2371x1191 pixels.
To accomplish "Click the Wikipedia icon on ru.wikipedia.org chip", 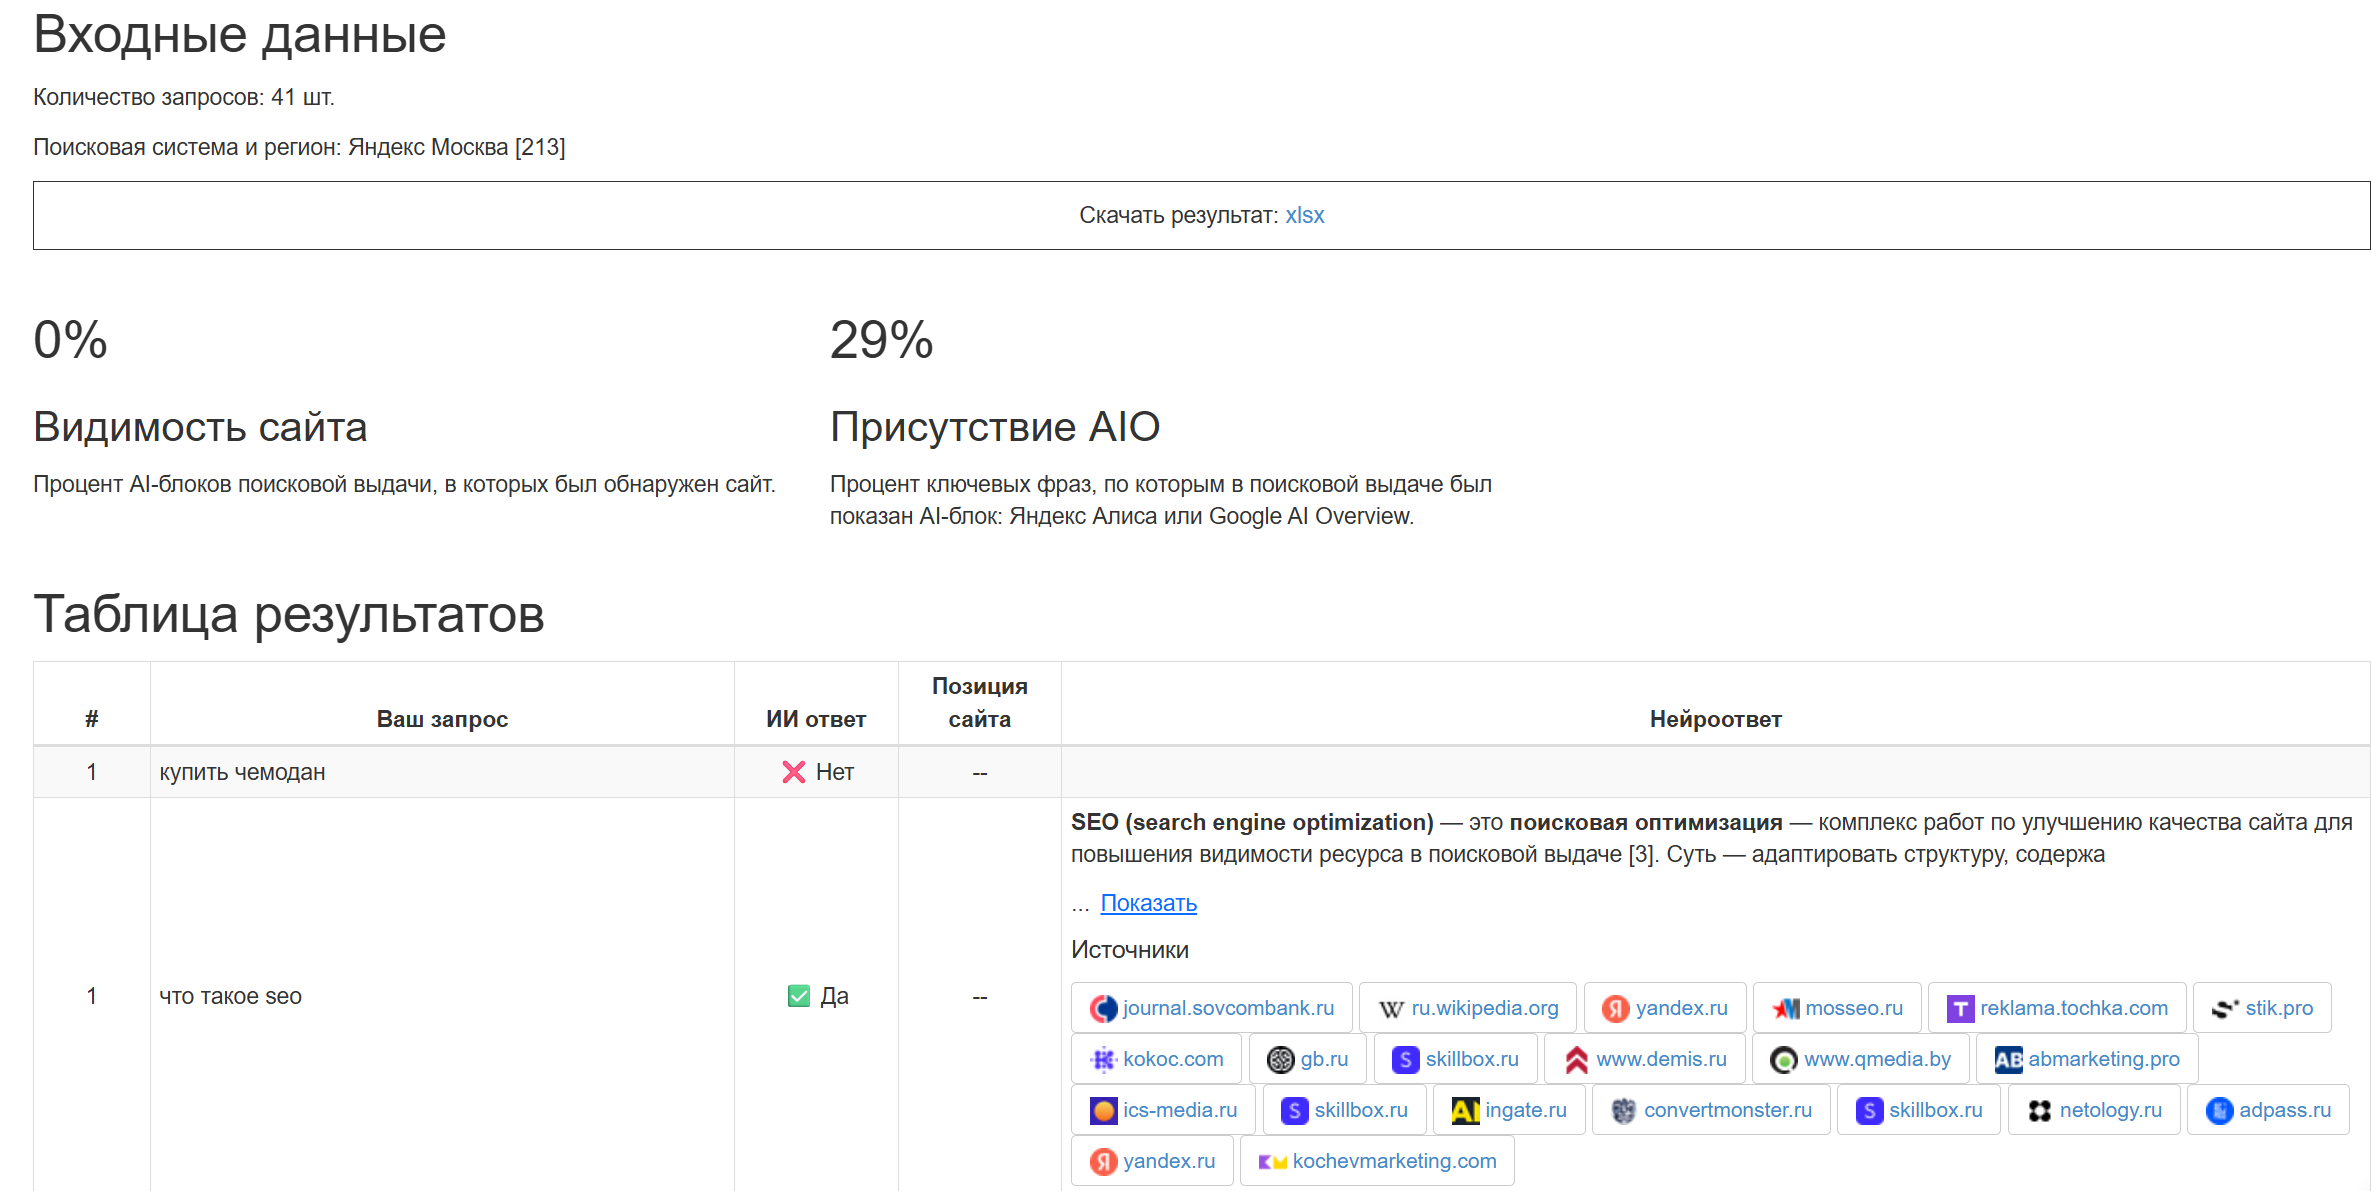I will coord(1391,1007).
